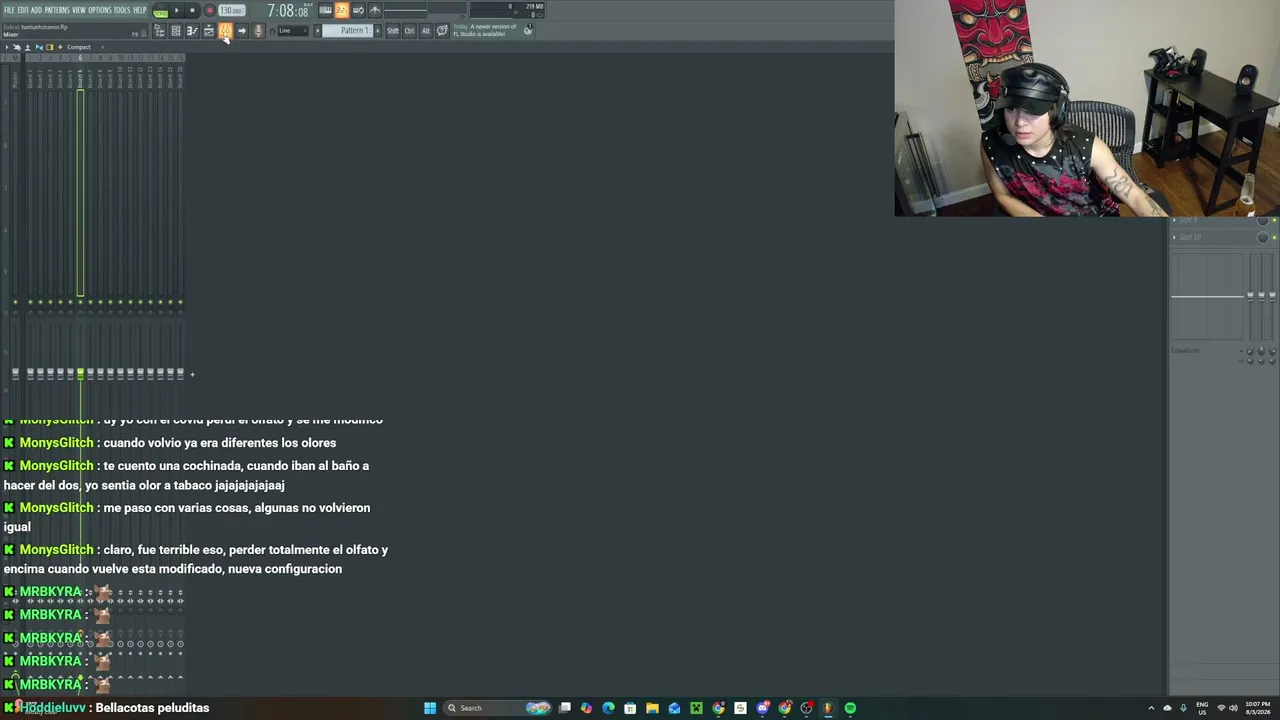Click the taskbar Search box
The image size is (1280, 720).
point(498,708)
